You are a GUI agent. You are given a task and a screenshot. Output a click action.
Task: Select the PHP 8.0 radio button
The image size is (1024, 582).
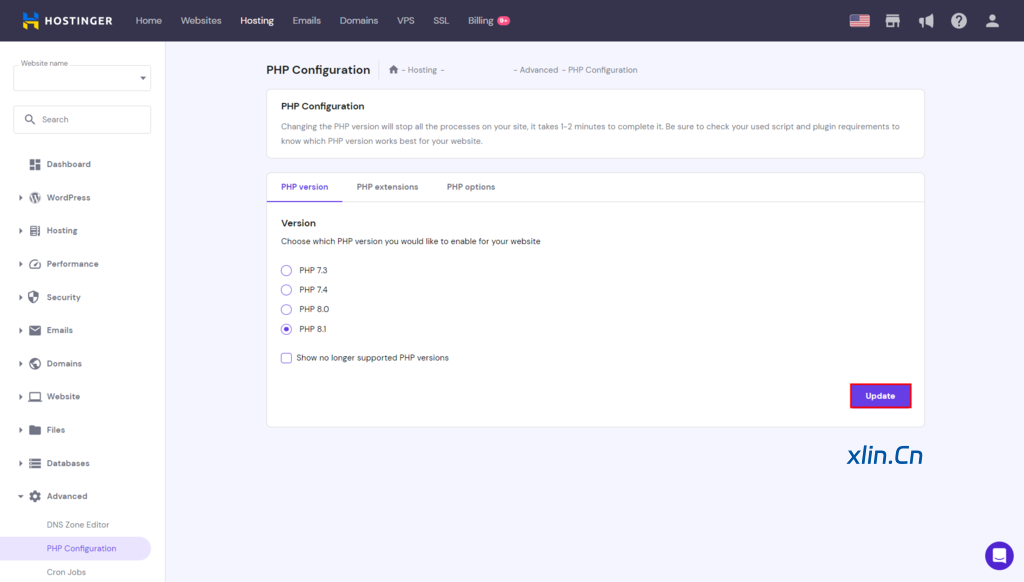[x=287, y=310]
